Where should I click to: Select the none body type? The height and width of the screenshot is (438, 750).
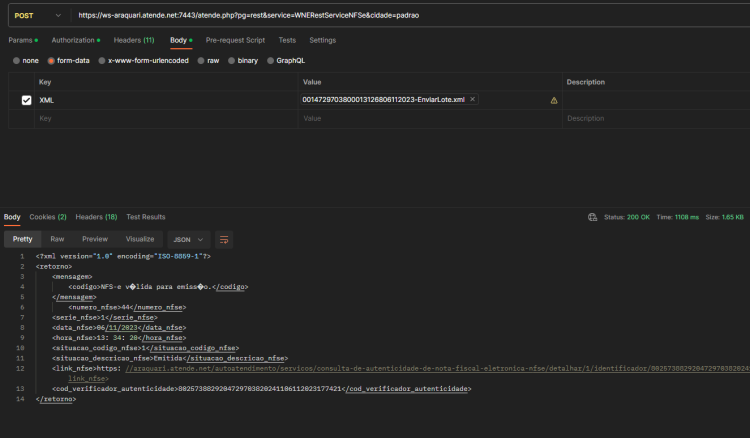click(26, 61)
